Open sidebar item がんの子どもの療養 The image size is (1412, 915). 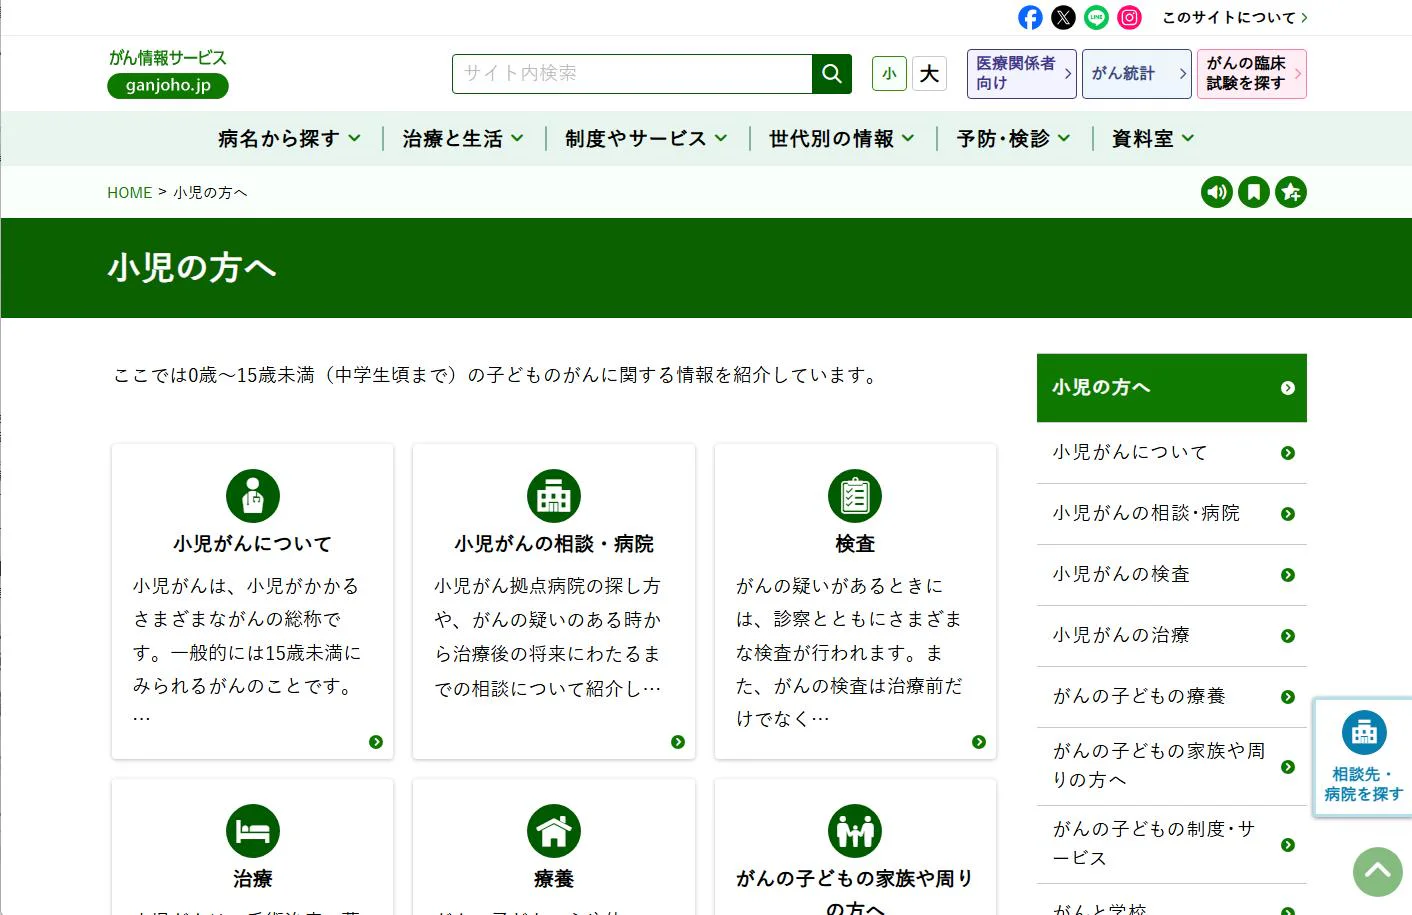(x=1172, y=697)
